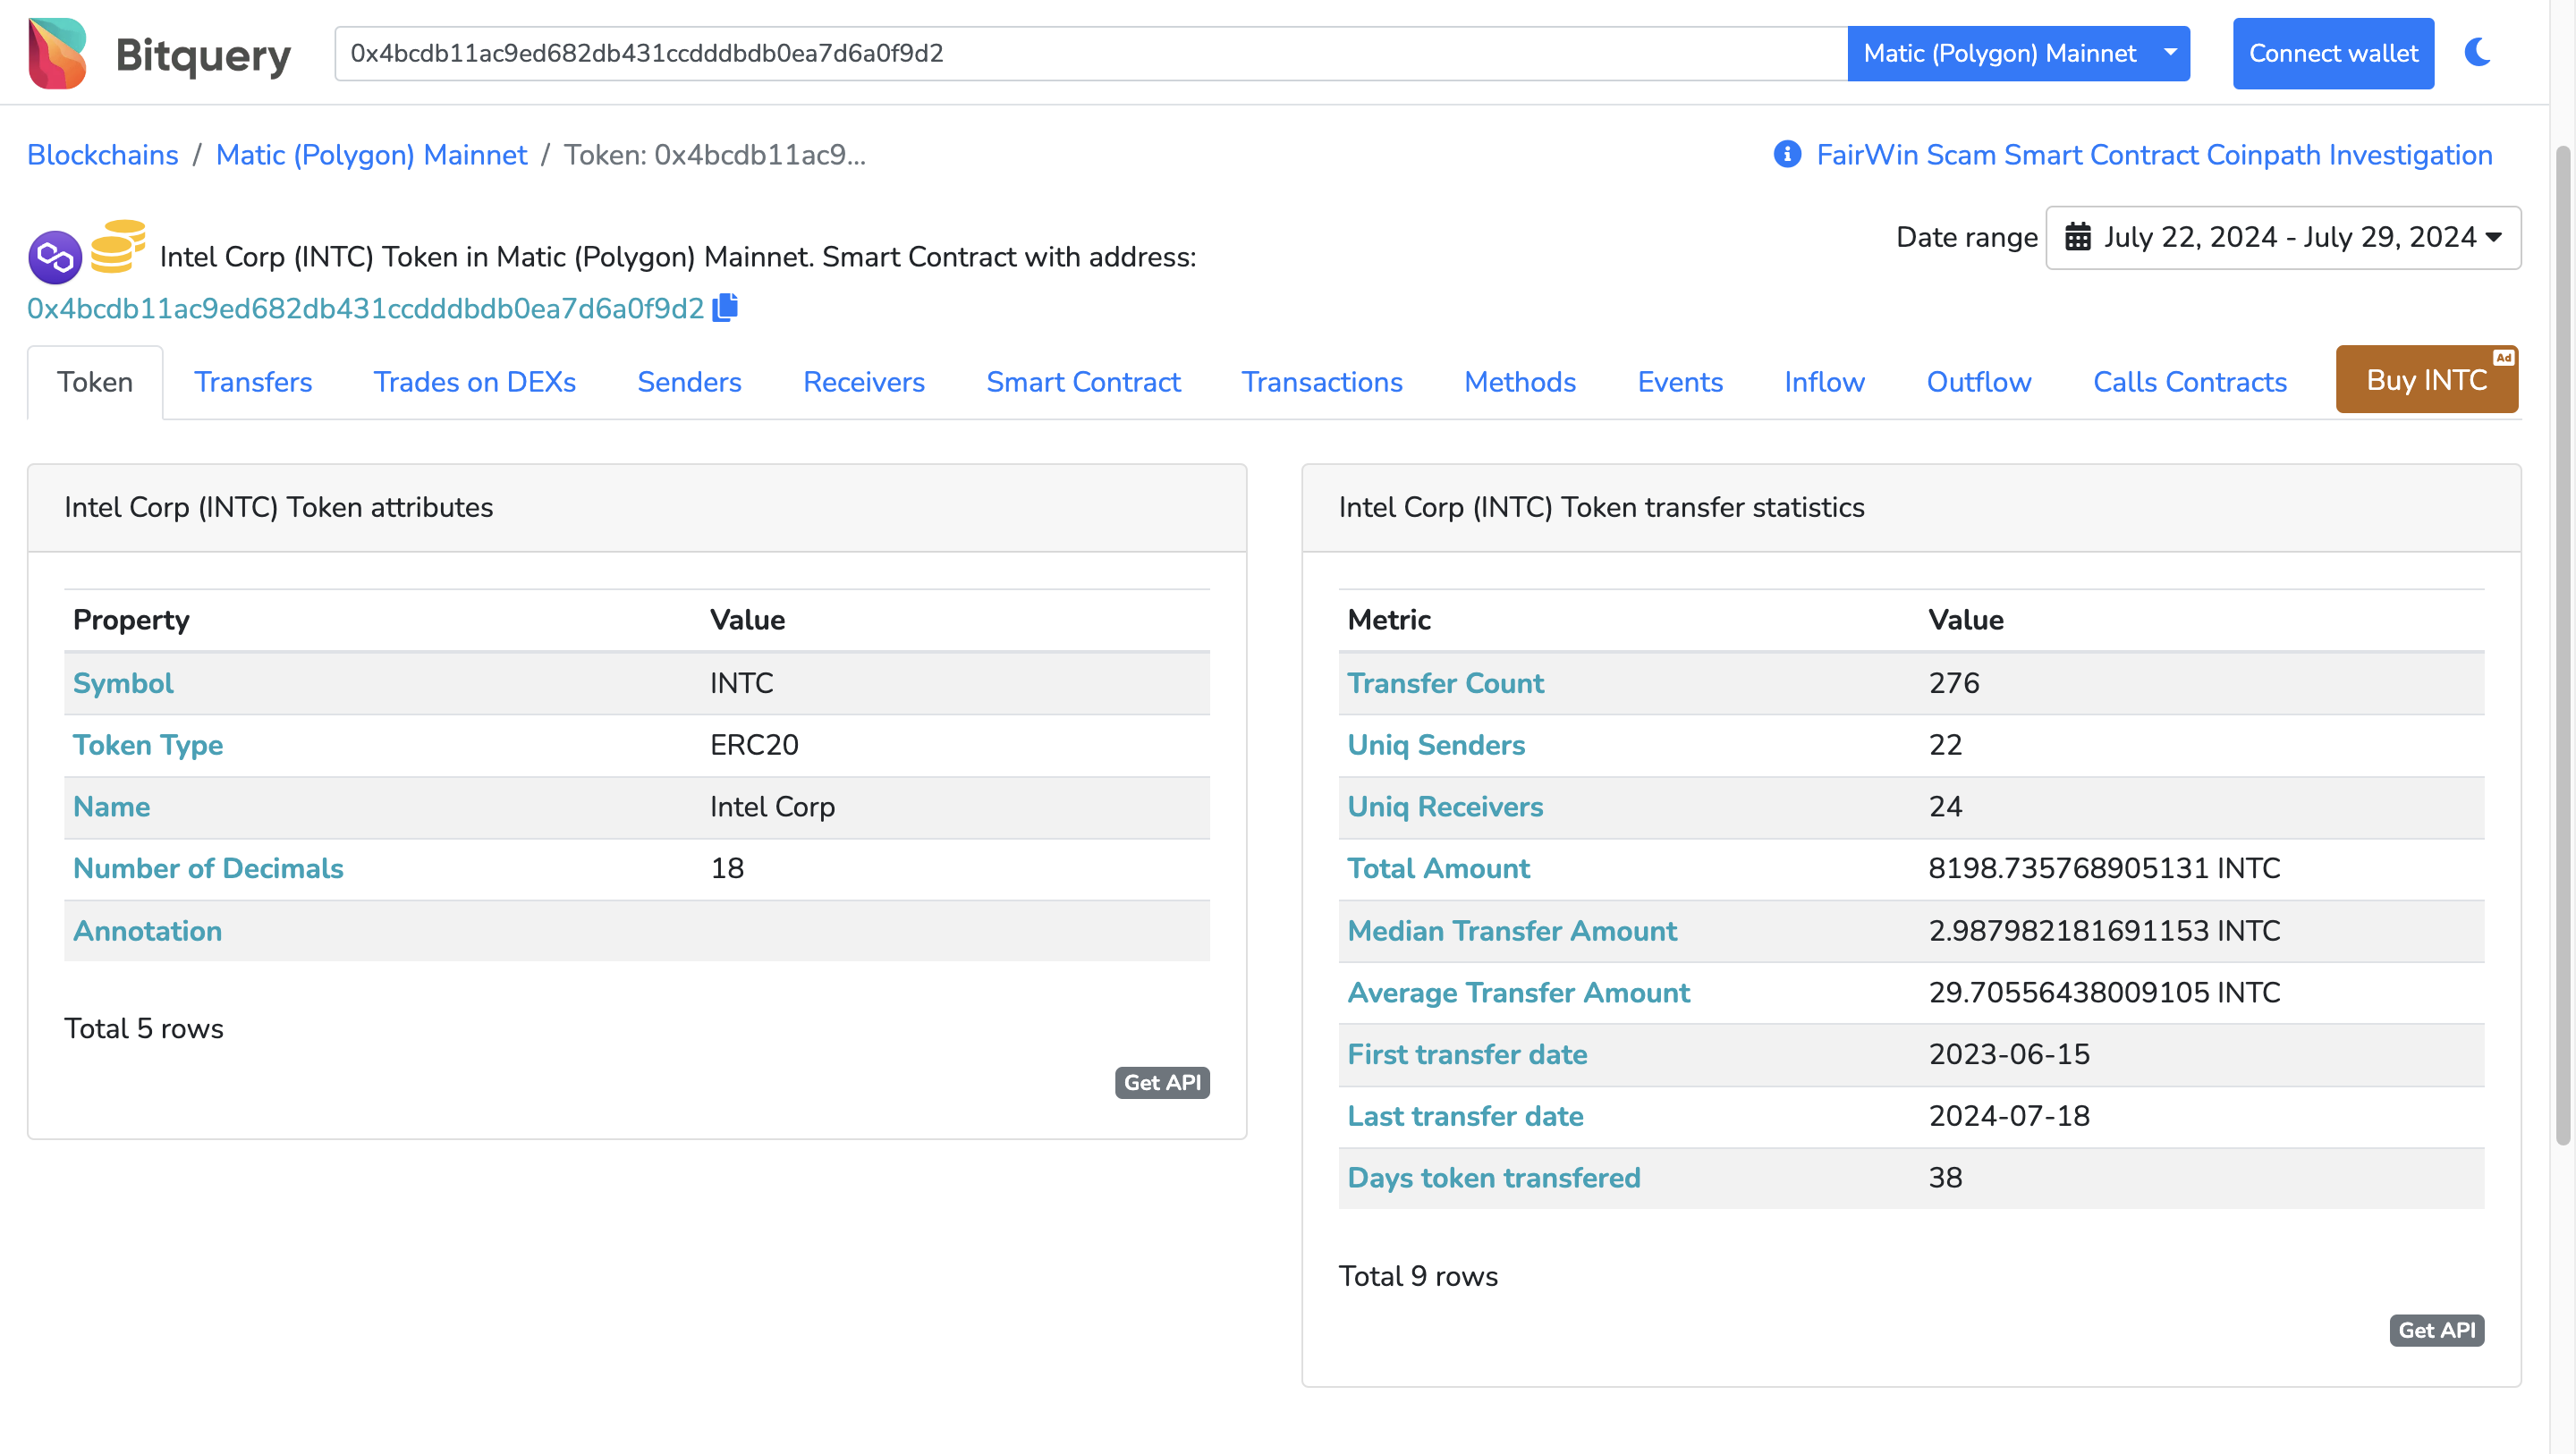This screenshot has height=1454, width=2576.
Task: Expand date range July 22 - July 29 picker
Action: coord(2283,237)
